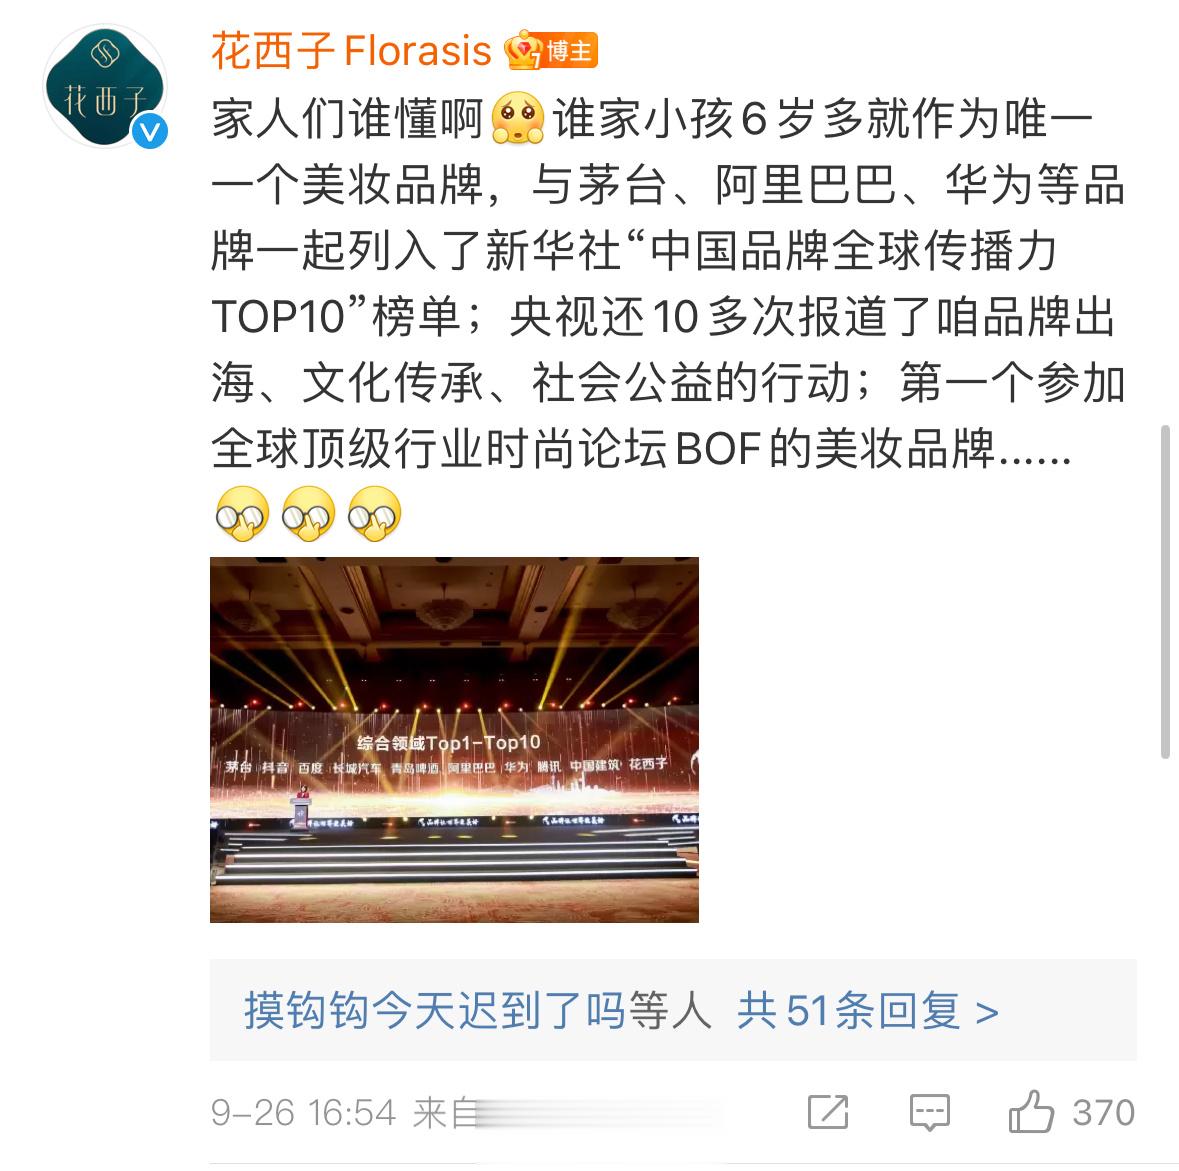Click the blurred source text after 来自

598,1112
